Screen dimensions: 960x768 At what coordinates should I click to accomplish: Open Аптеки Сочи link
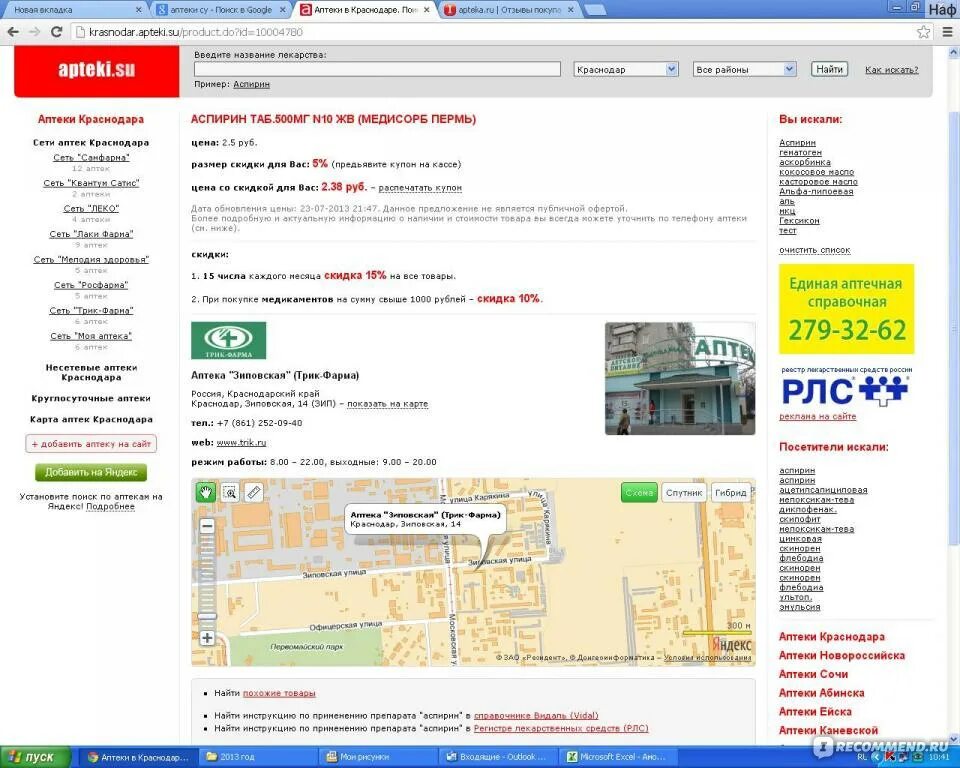(813, 674)
